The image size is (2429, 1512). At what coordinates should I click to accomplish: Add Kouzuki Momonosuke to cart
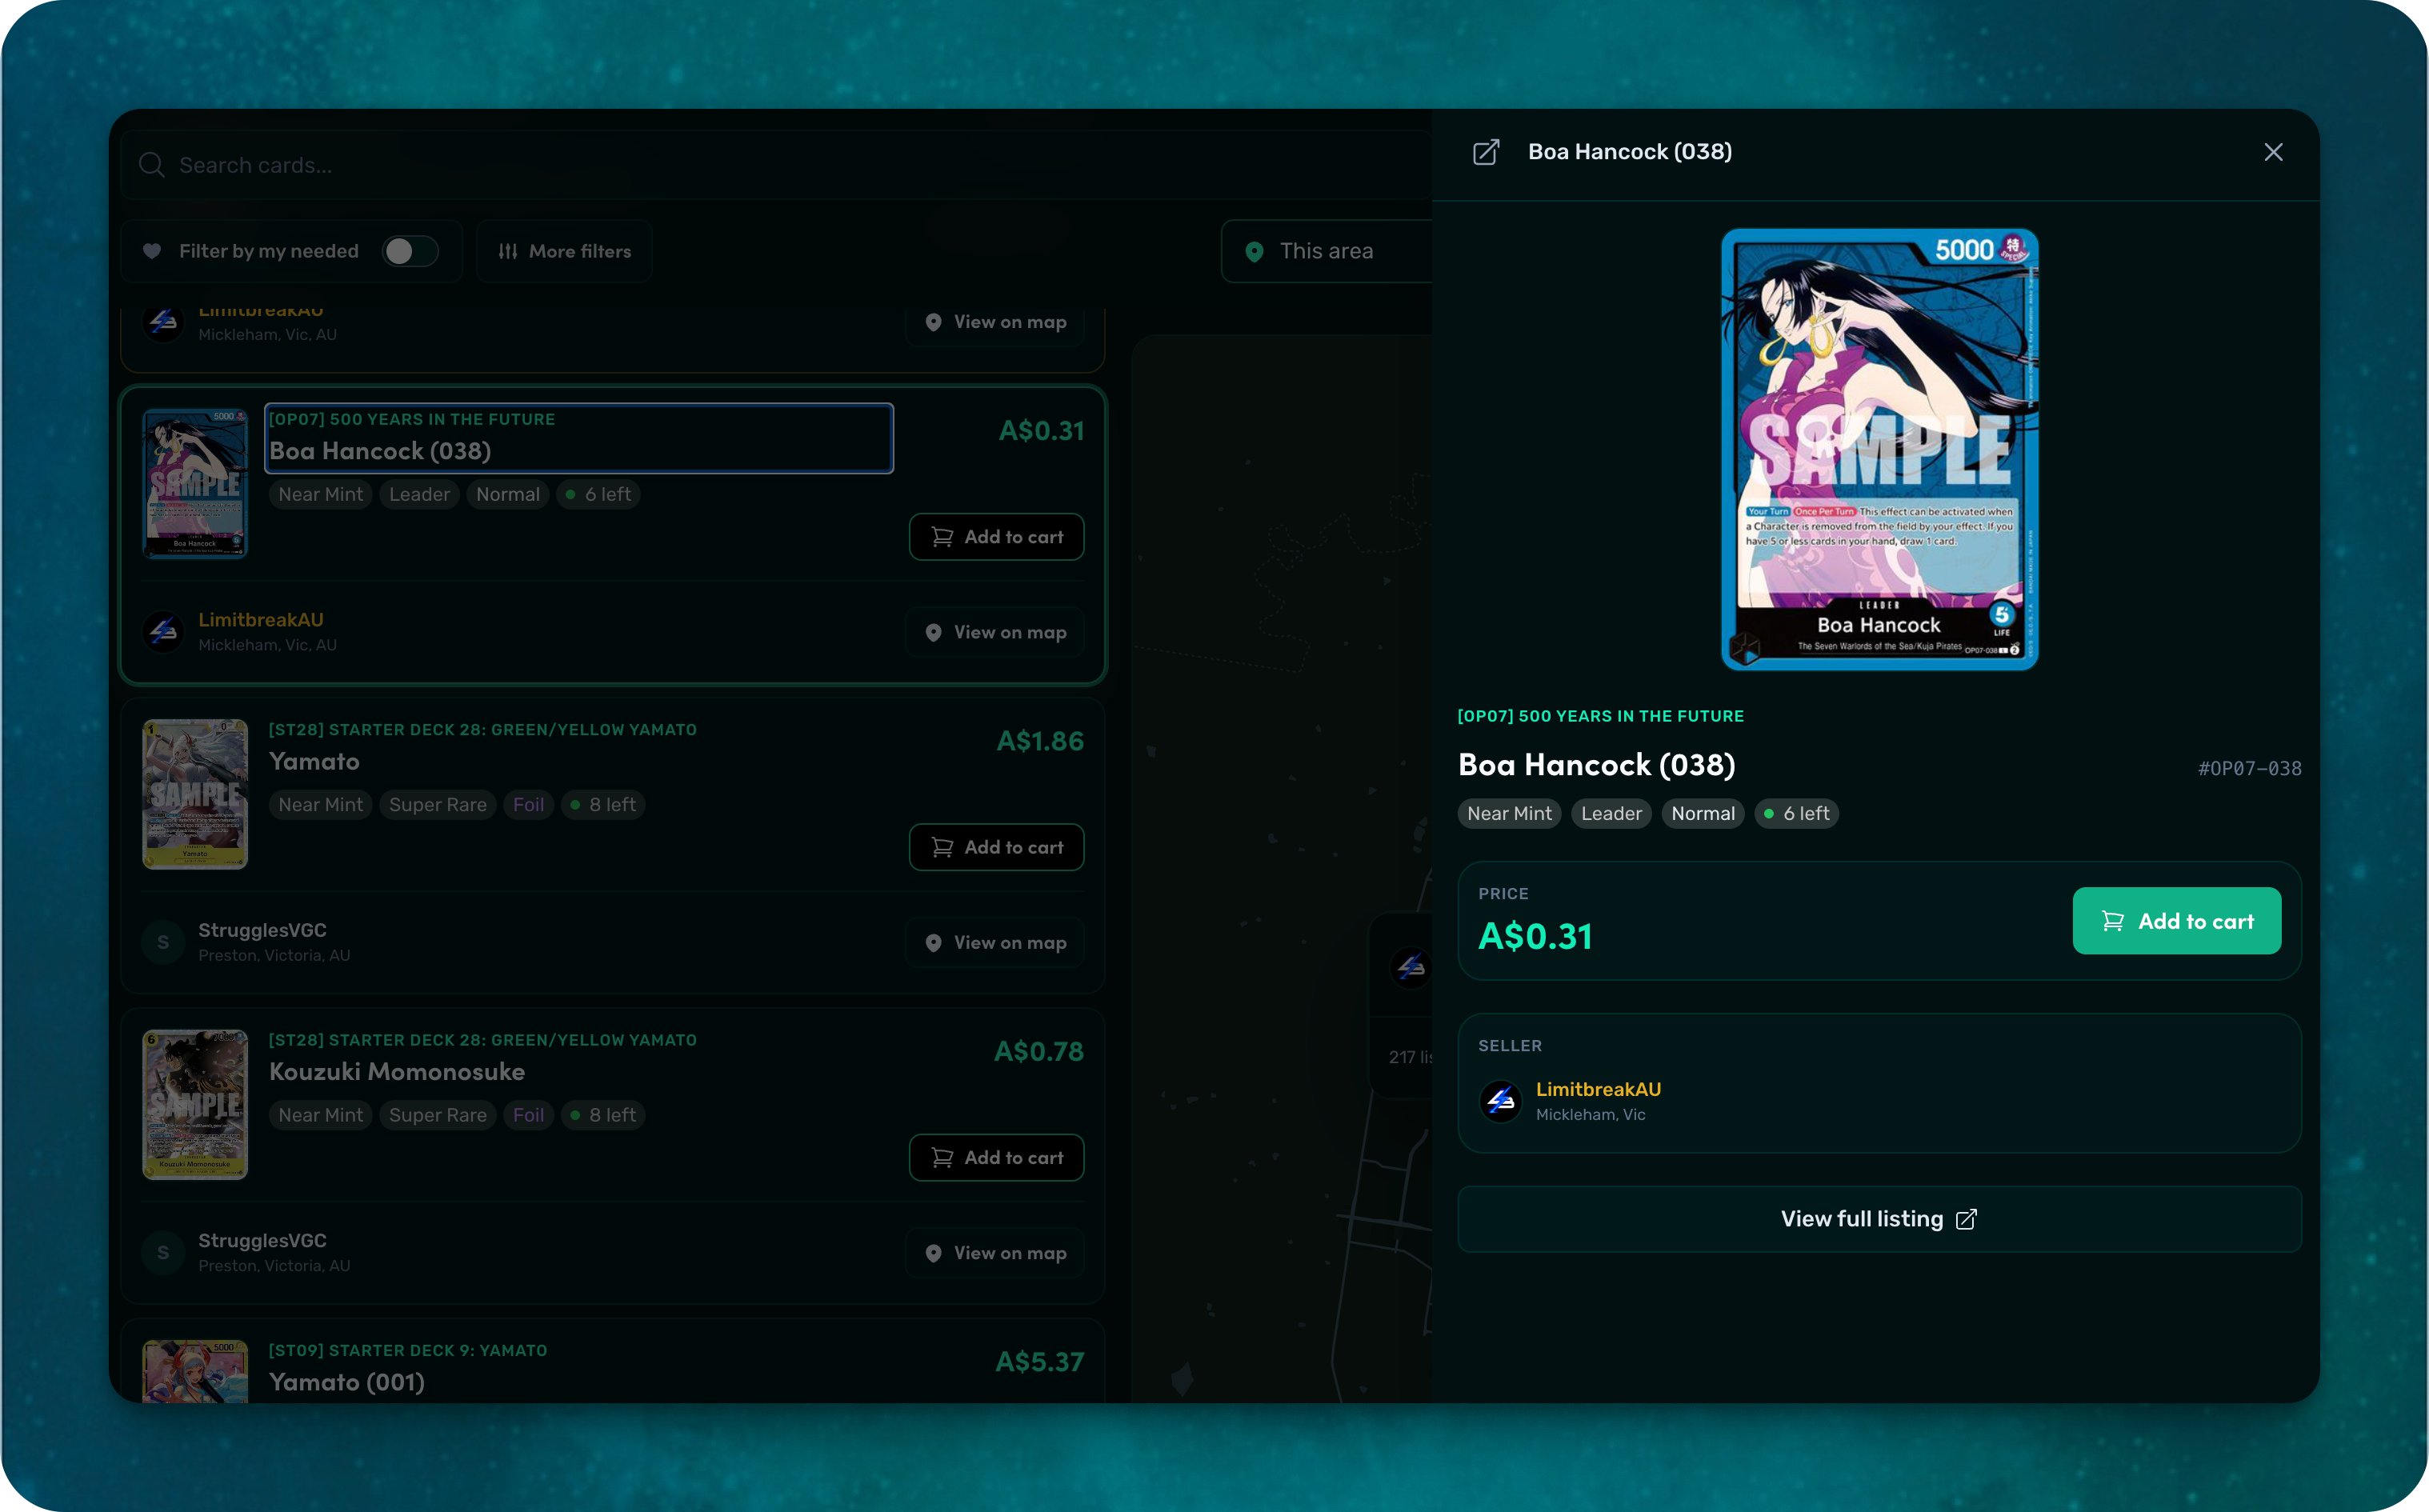pyautogui.click(x=996, y=1157)
